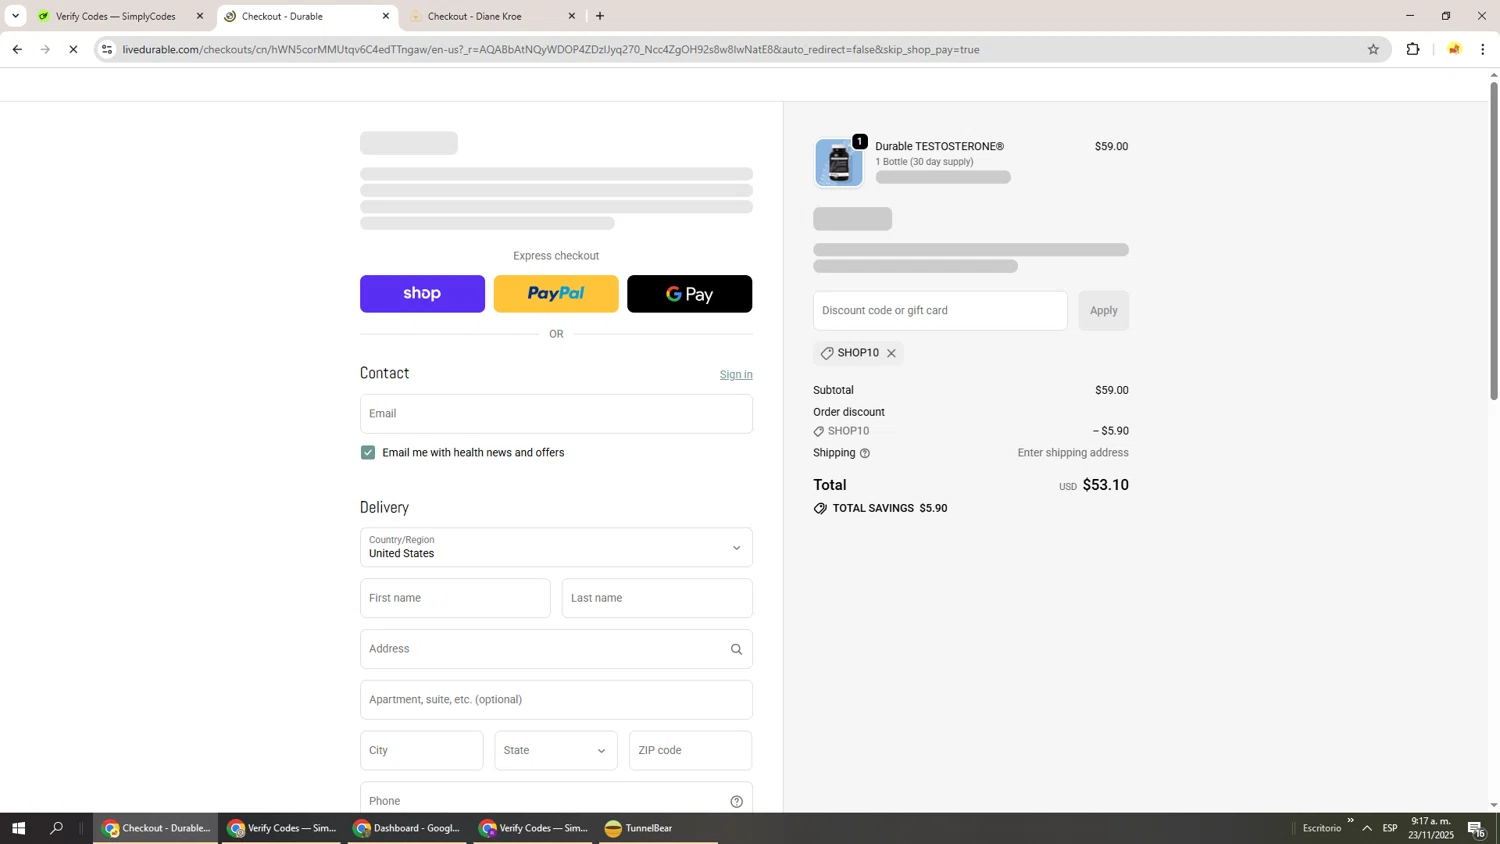Switch to Checkout - Diane Kroe tab

(x=475, y=16)
